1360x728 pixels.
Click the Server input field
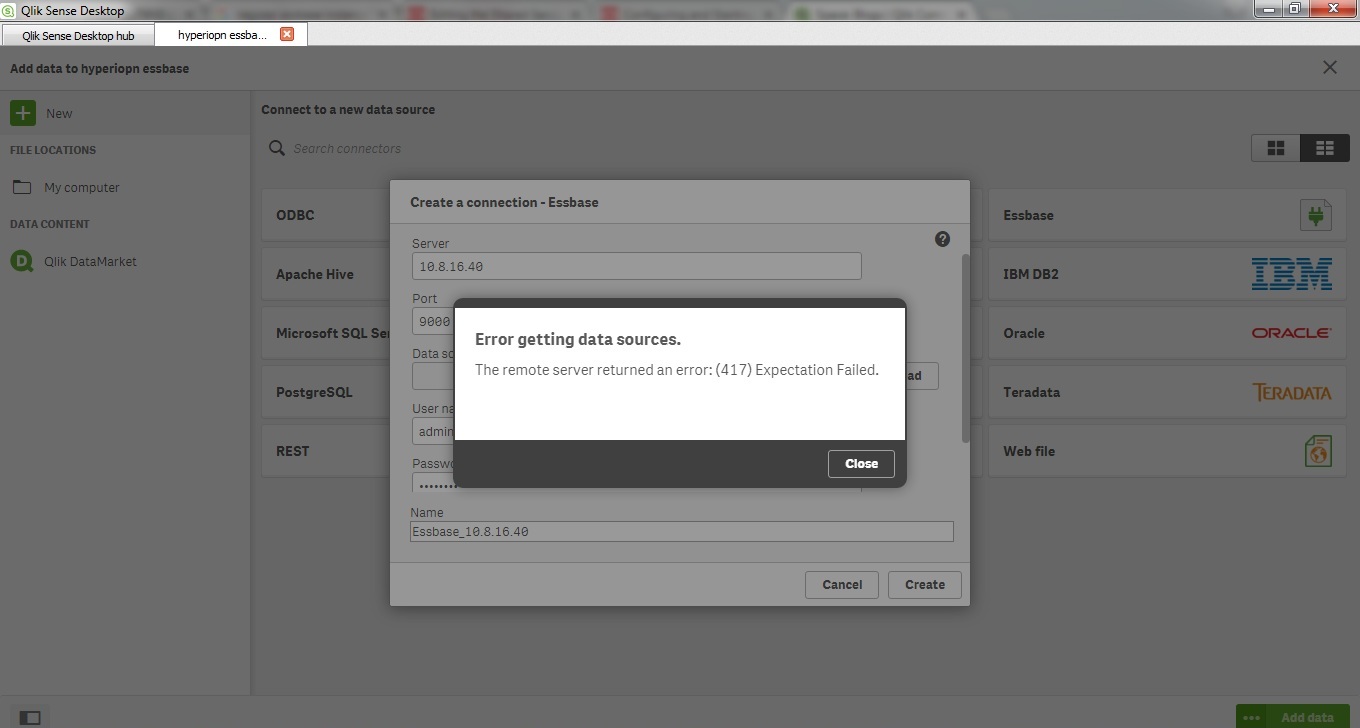[636, 266]
